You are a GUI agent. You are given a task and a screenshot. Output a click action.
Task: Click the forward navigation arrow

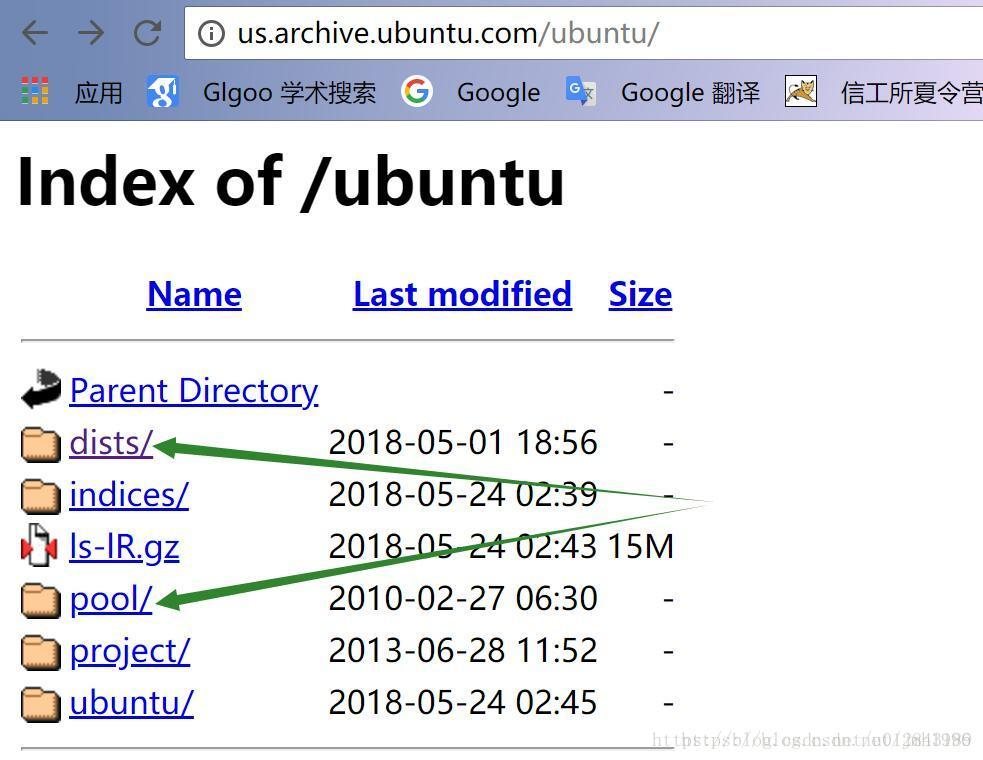(x=91, y=32)
